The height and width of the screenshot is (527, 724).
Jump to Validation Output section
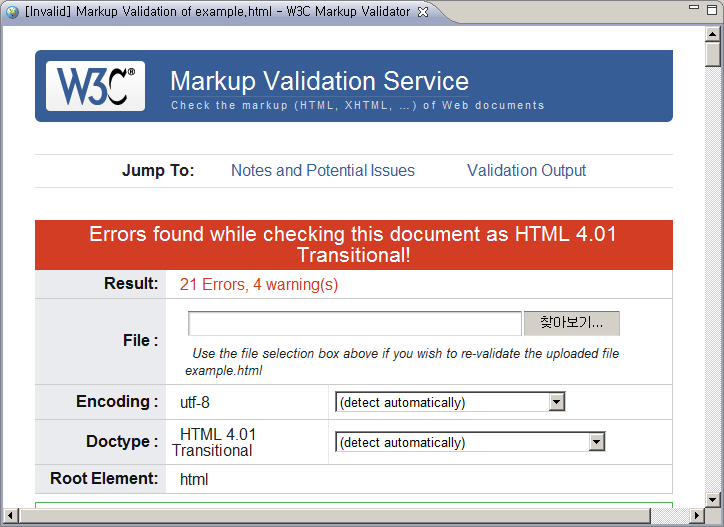(x=526, y=170)
